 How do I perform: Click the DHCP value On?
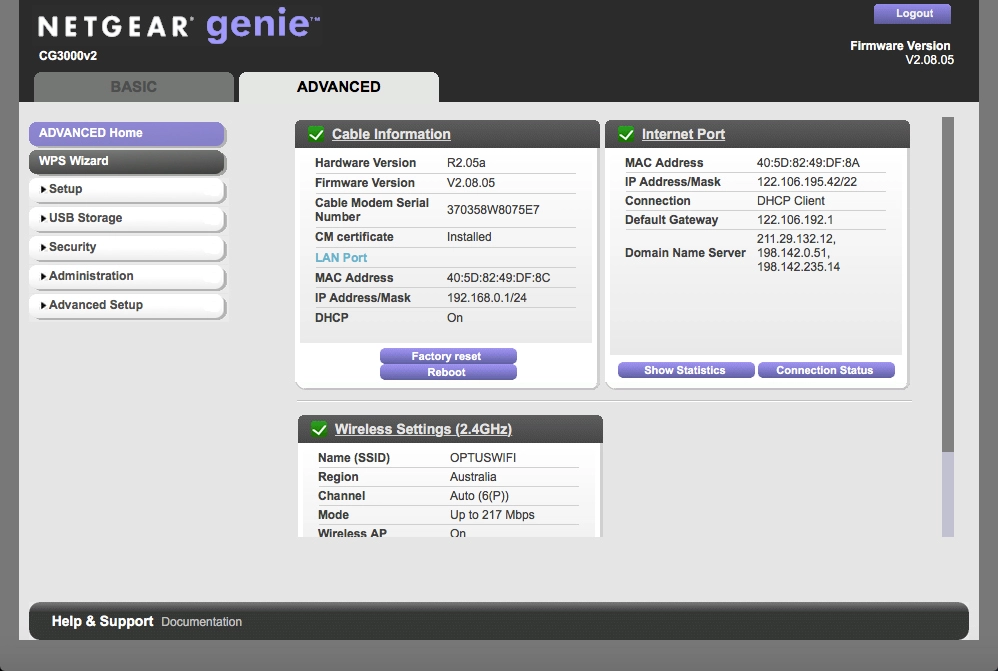coord(454,318)
